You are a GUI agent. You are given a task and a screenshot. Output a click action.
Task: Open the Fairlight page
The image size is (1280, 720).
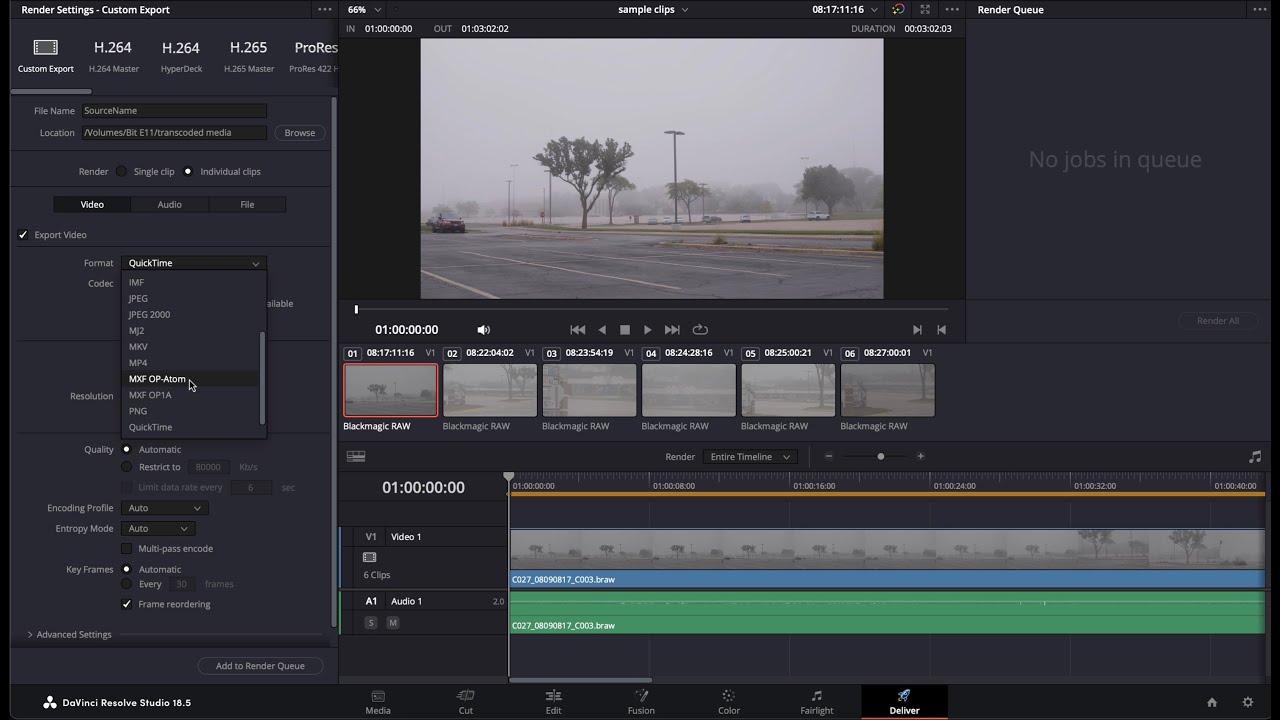(817, 702)
